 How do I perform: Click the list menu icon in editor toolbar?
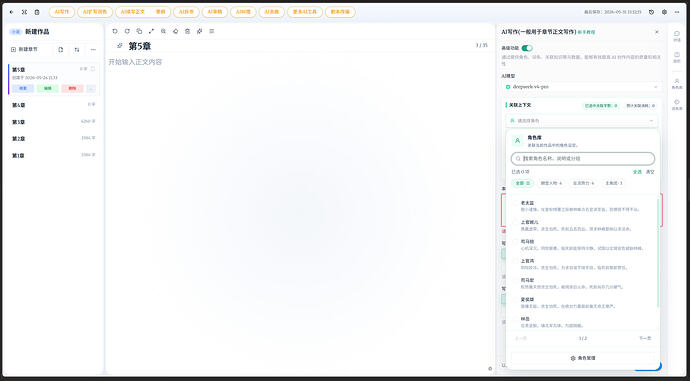pos(212,31)
